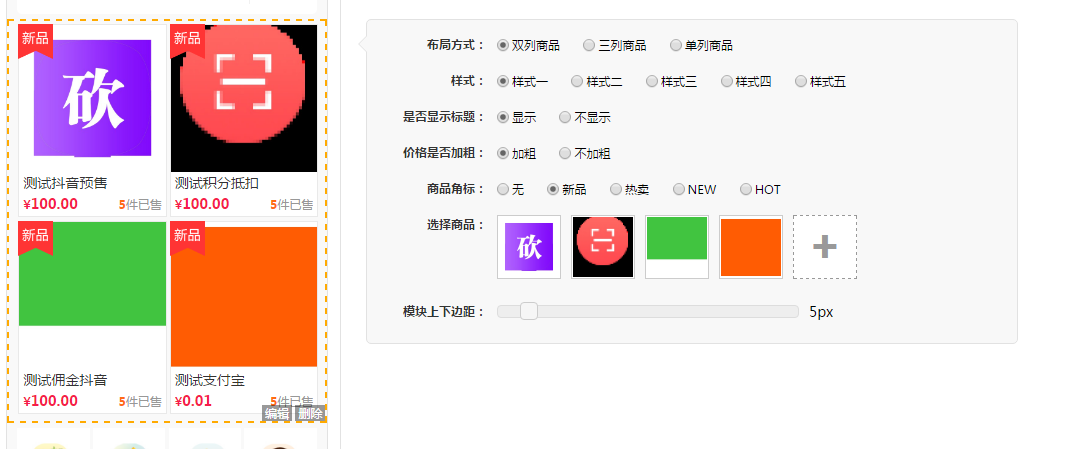Click the product title 测试佣金抖音
The width and height of the screenshot is (1082, 449).
tap(66, 380)
